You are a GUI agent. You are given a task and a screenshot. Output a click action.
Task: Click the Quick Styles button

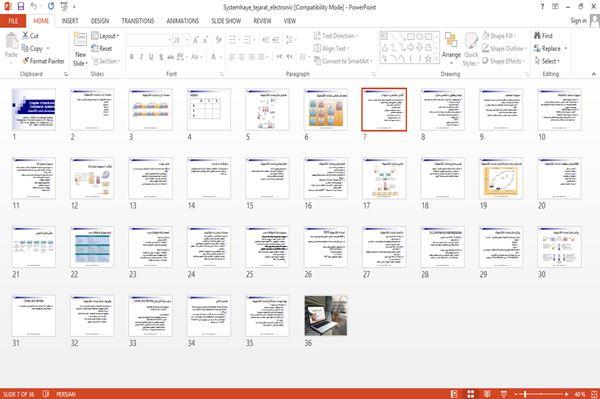tap(471, 50)
